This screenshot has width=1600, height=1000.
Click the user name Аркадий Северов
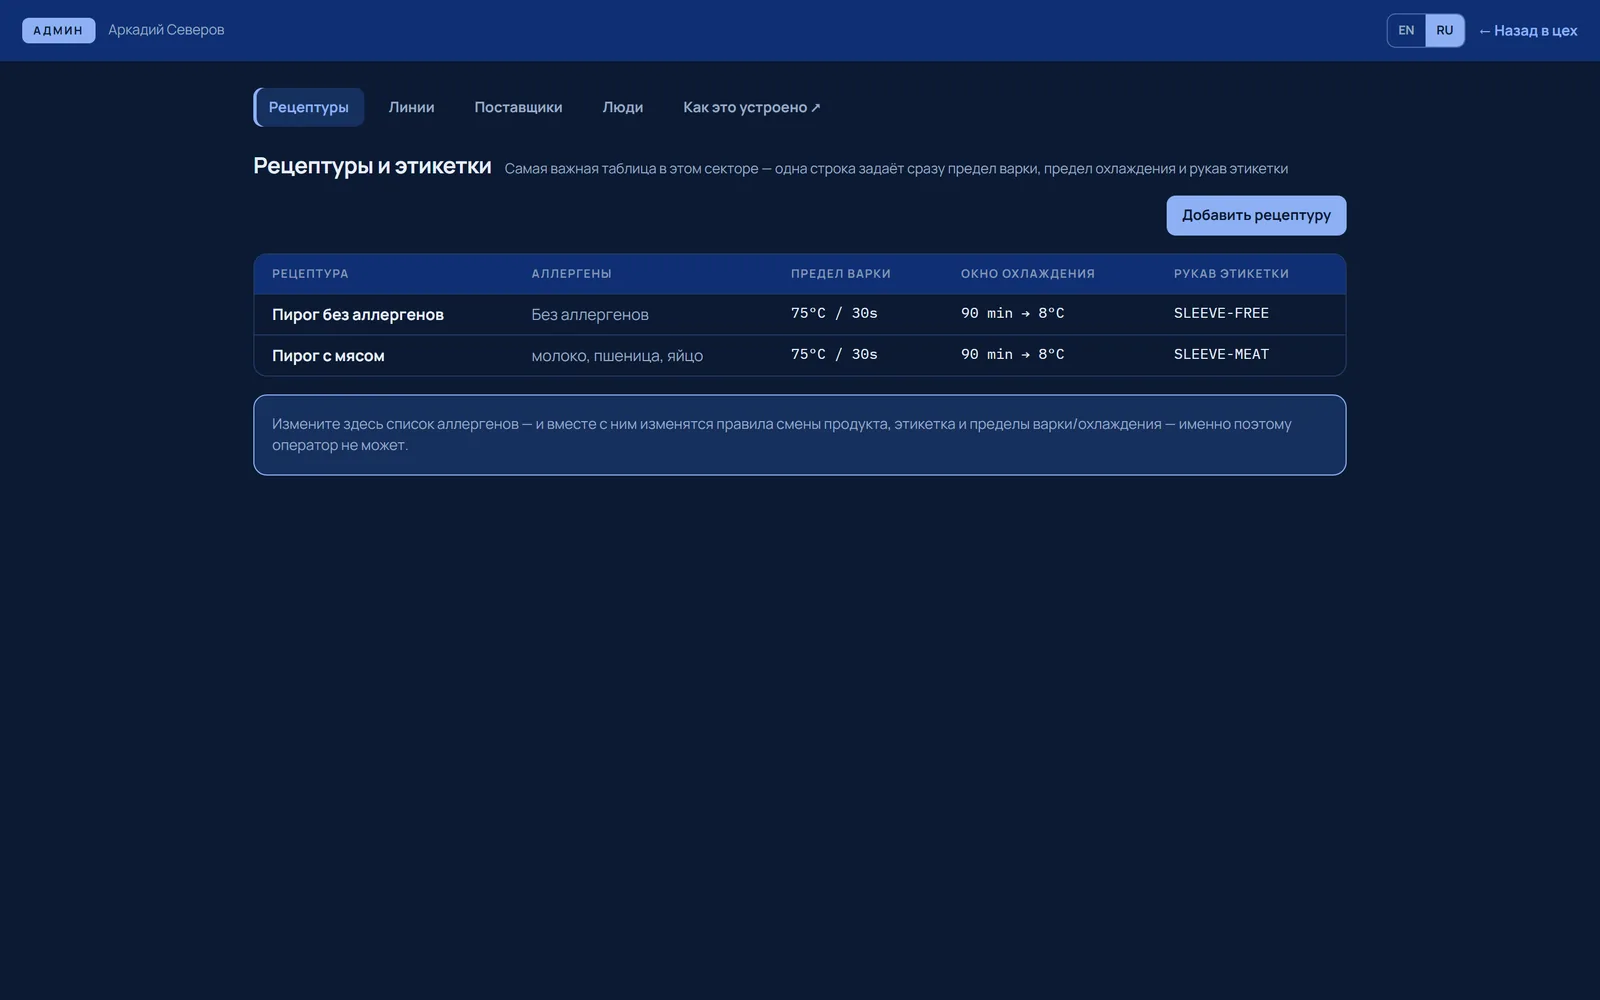pos(166,30)
